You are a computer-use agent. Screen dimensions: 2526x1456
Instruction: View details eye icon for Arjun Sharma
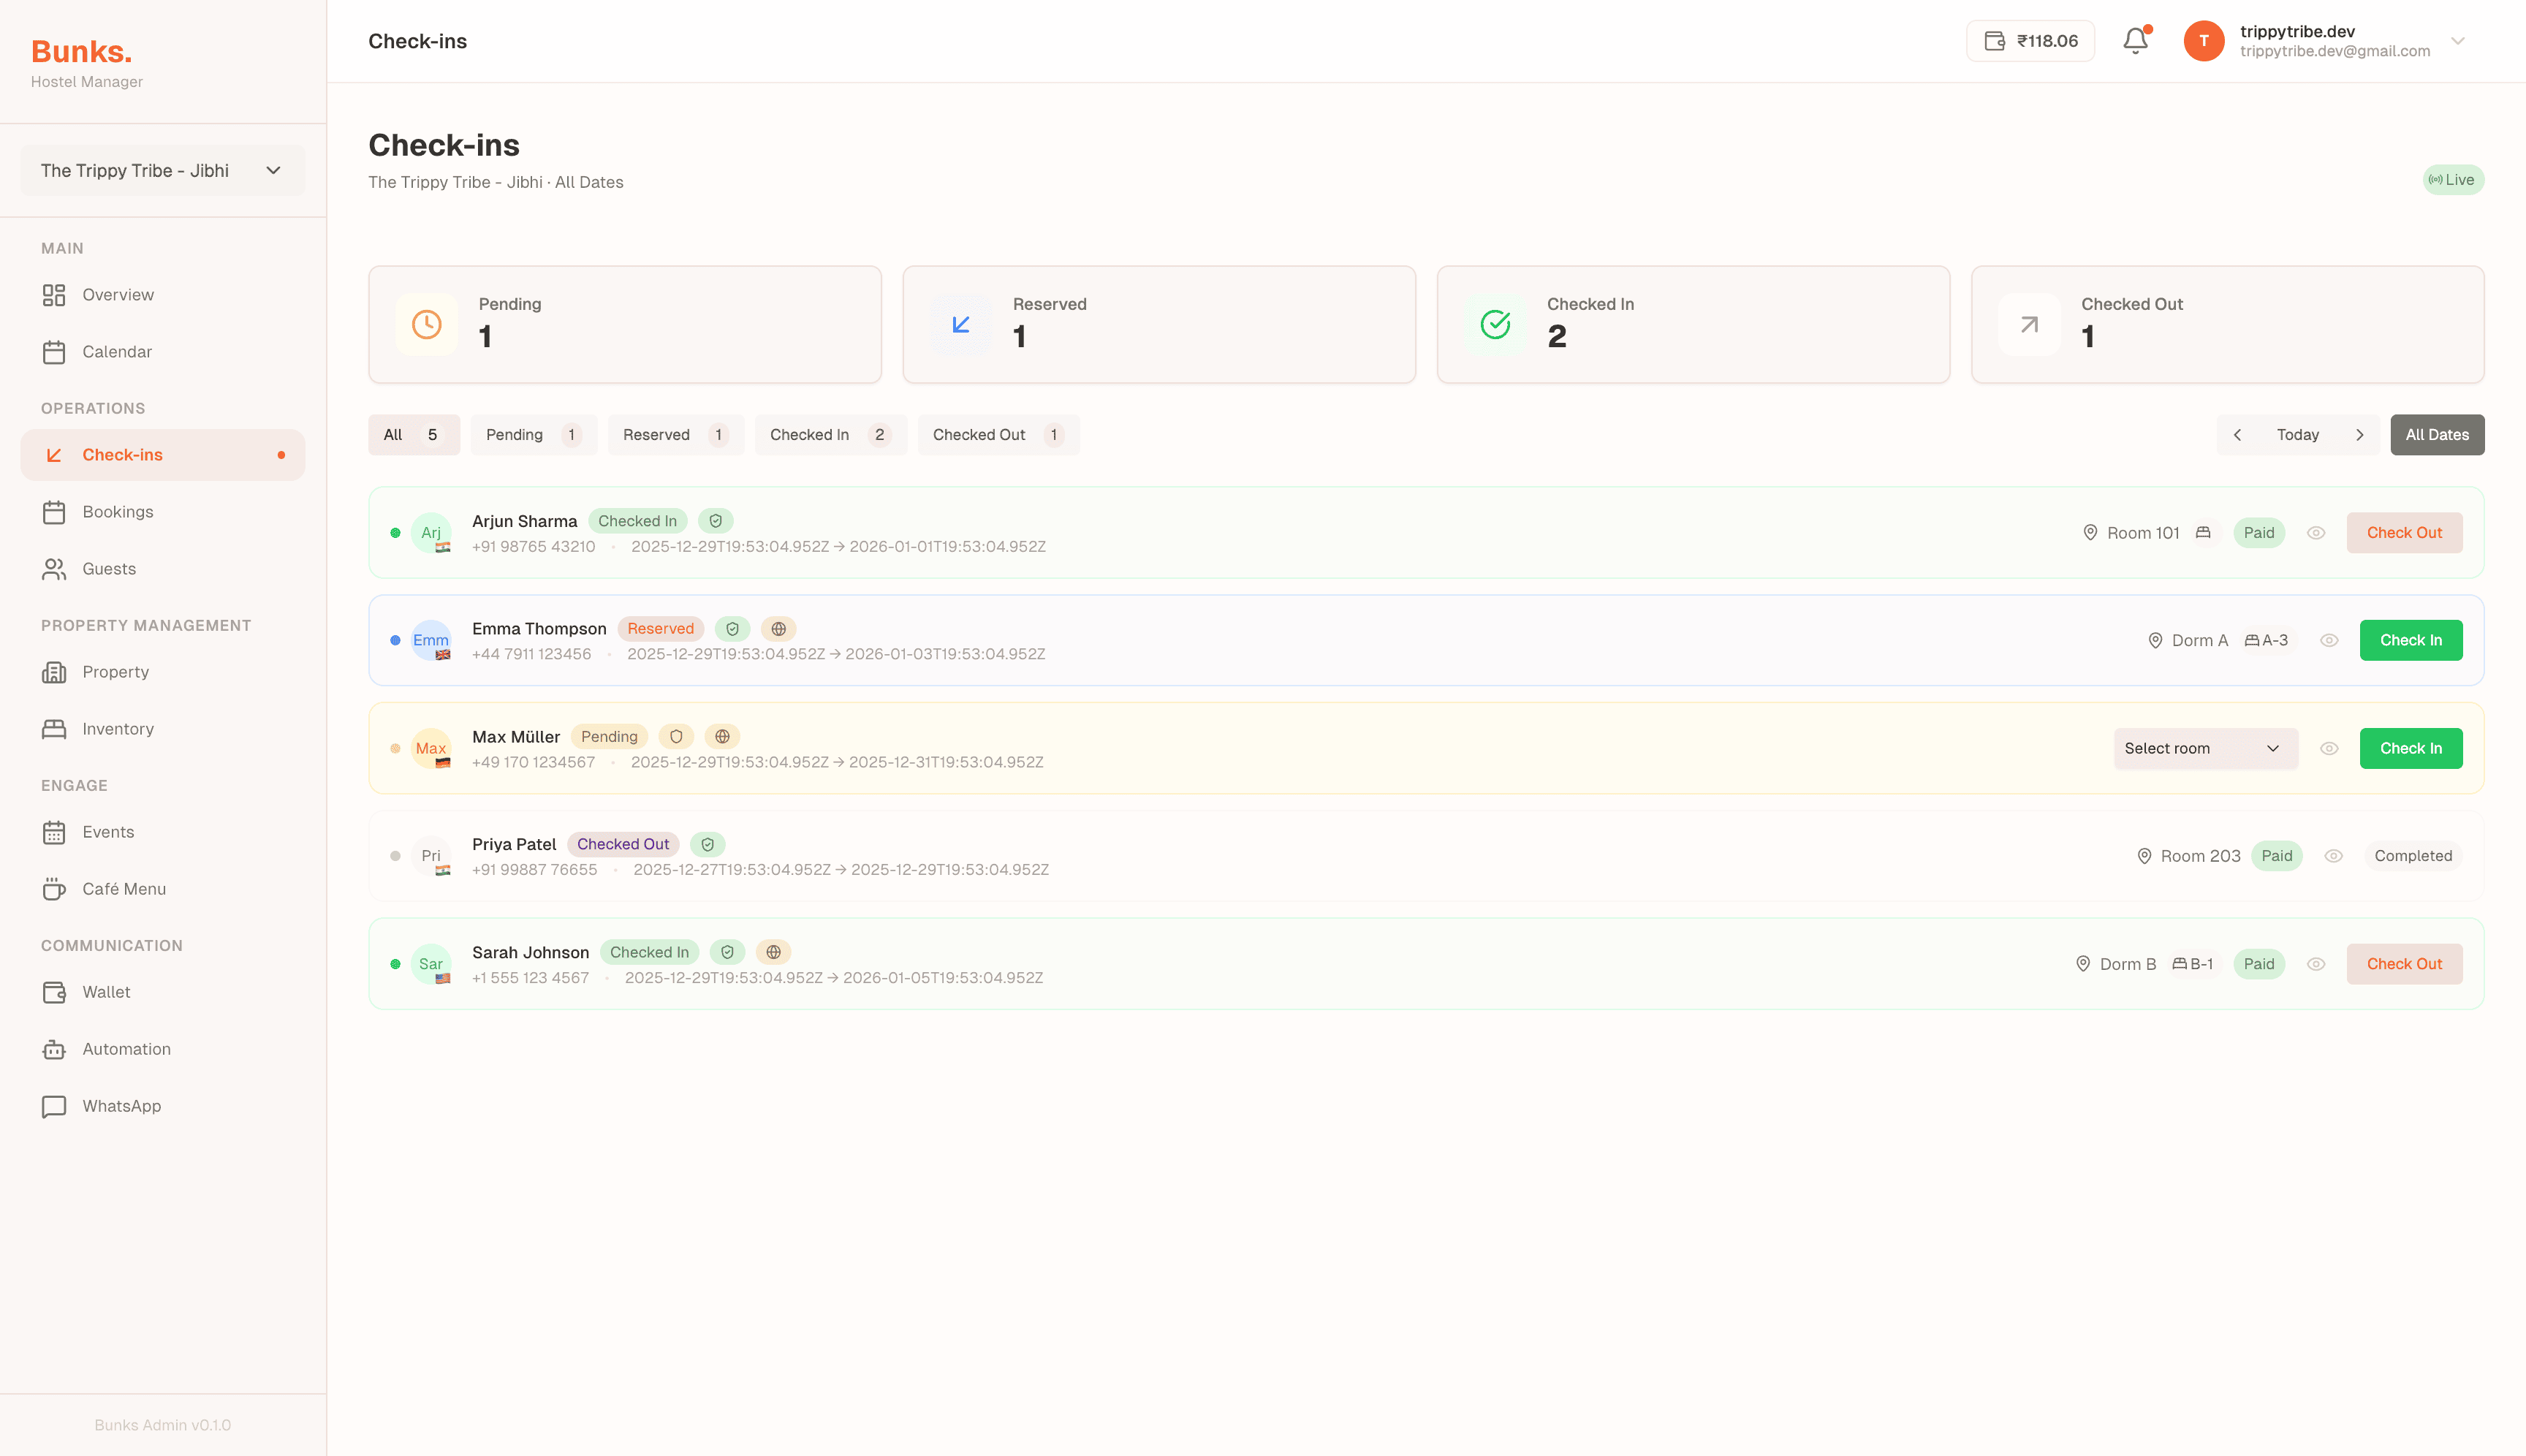pyautogui.click(x=2316, y=533)
